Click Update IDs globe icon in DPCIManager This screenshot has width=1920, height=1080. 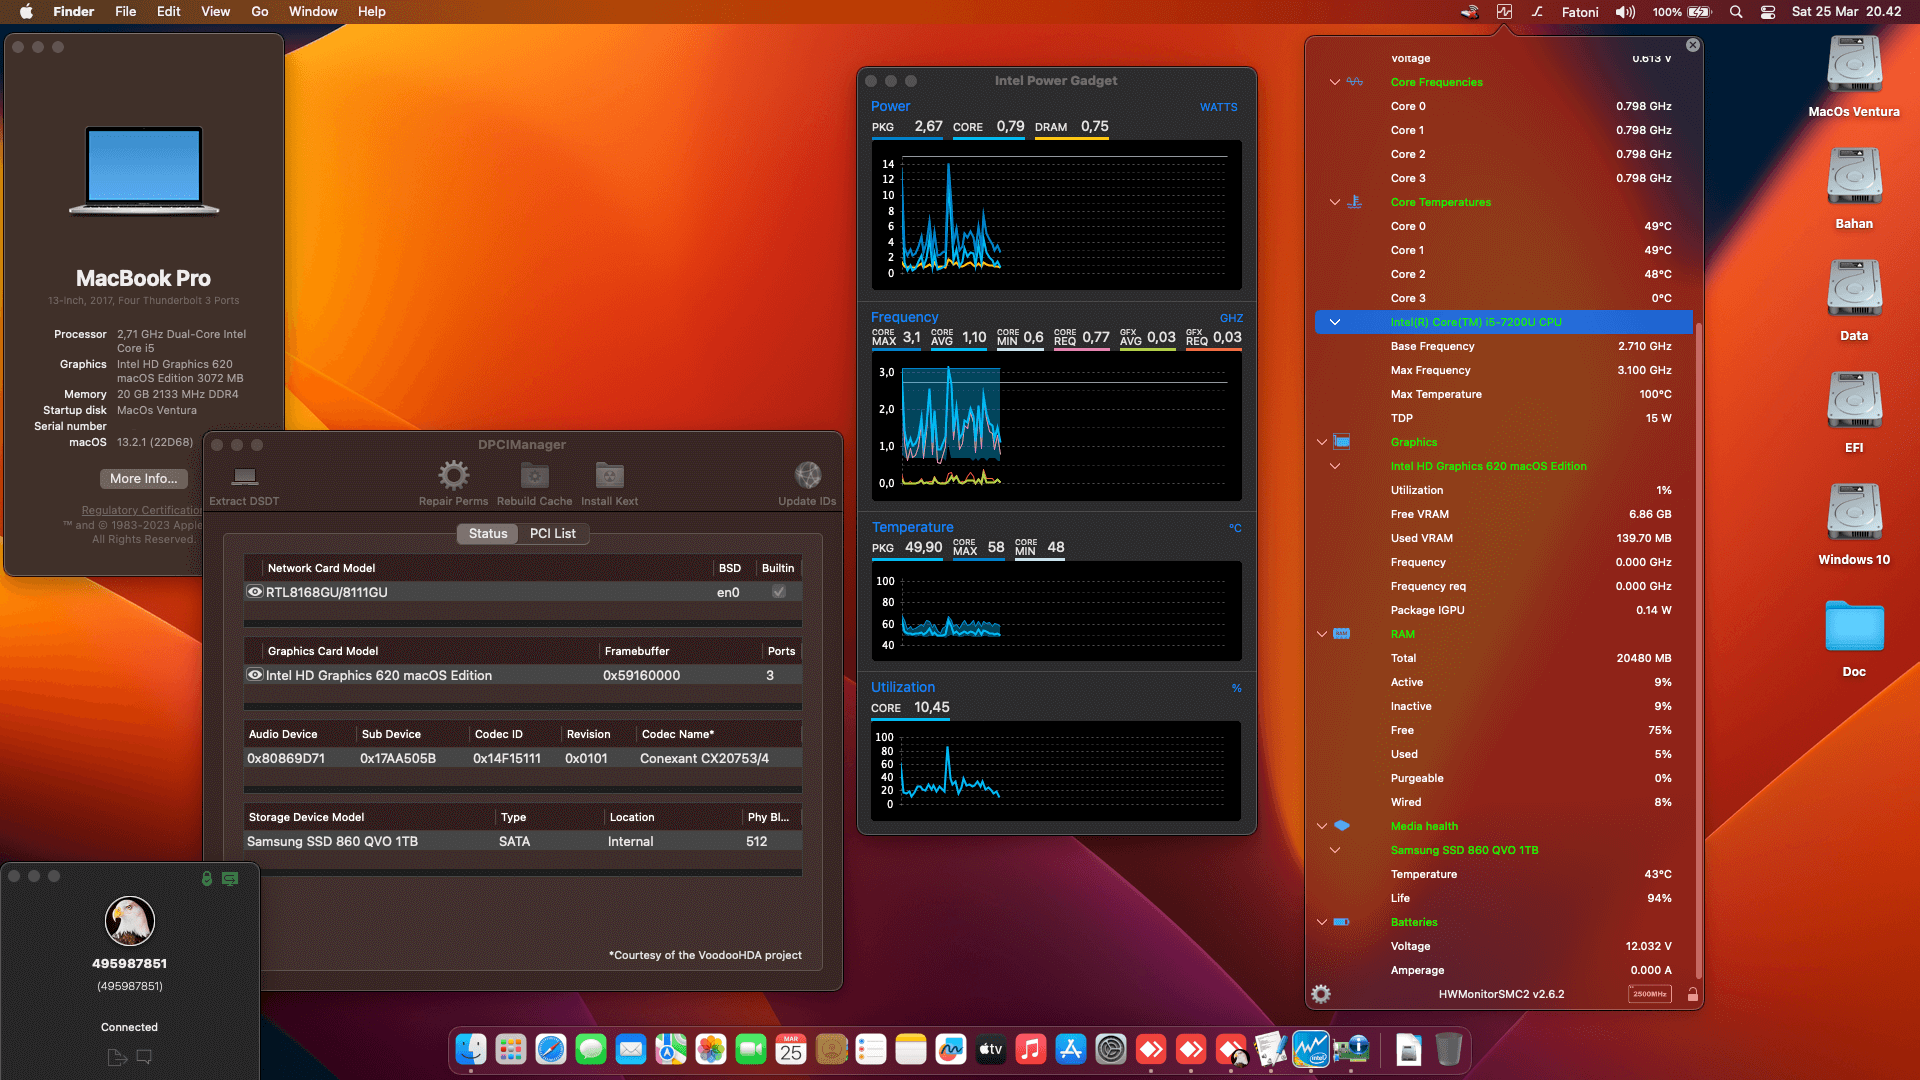tap(807, 475)
